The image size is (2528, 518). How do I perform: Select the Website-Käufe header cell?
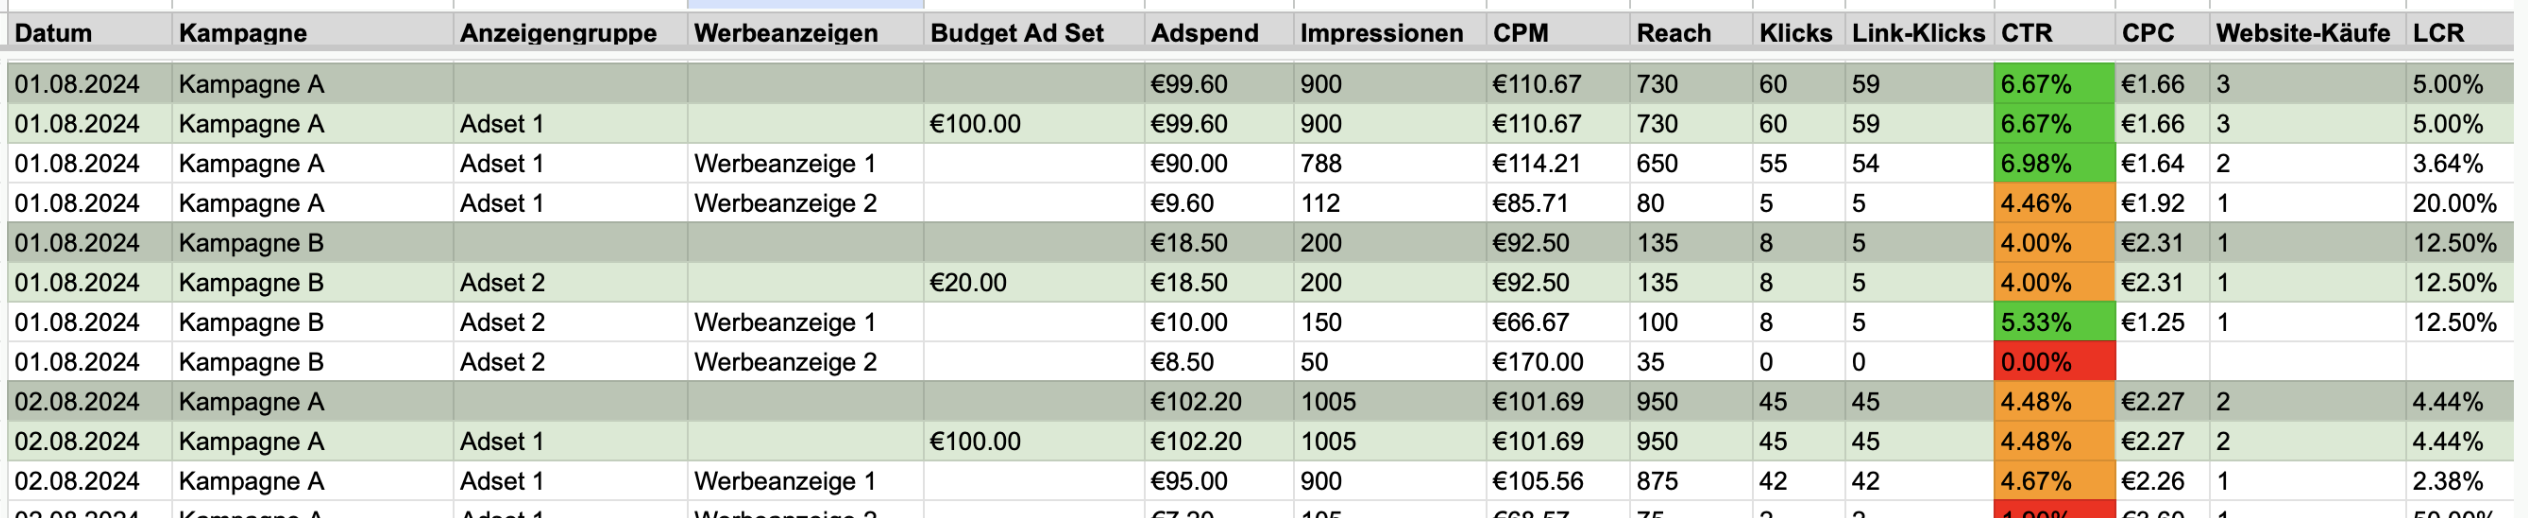2307,33
